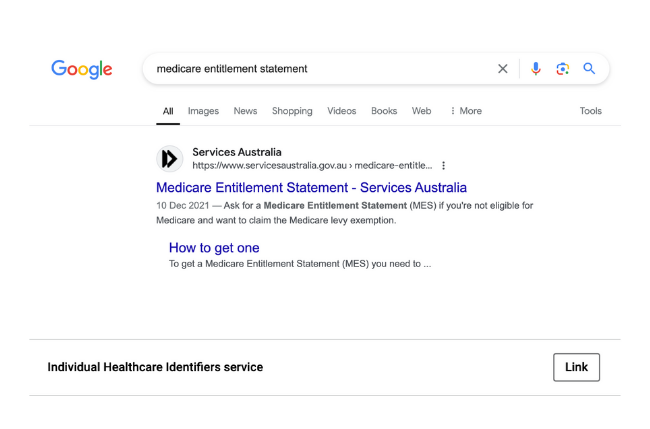Select the Web results tab
Image resolution: width=650 pixels, height=429 pixels.
(422, 111)
